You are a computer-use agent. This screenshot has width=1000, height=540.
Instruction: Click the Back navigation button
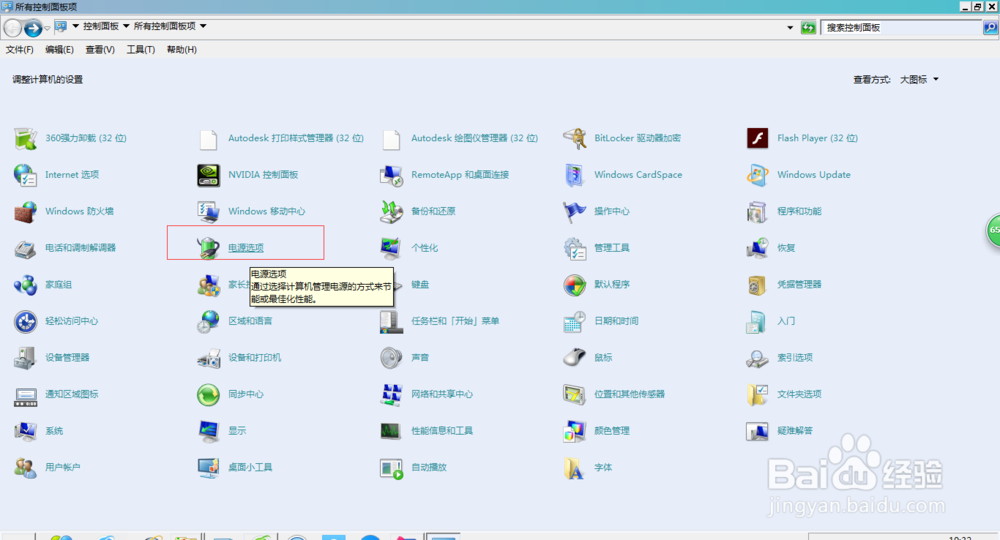[13, 28]
